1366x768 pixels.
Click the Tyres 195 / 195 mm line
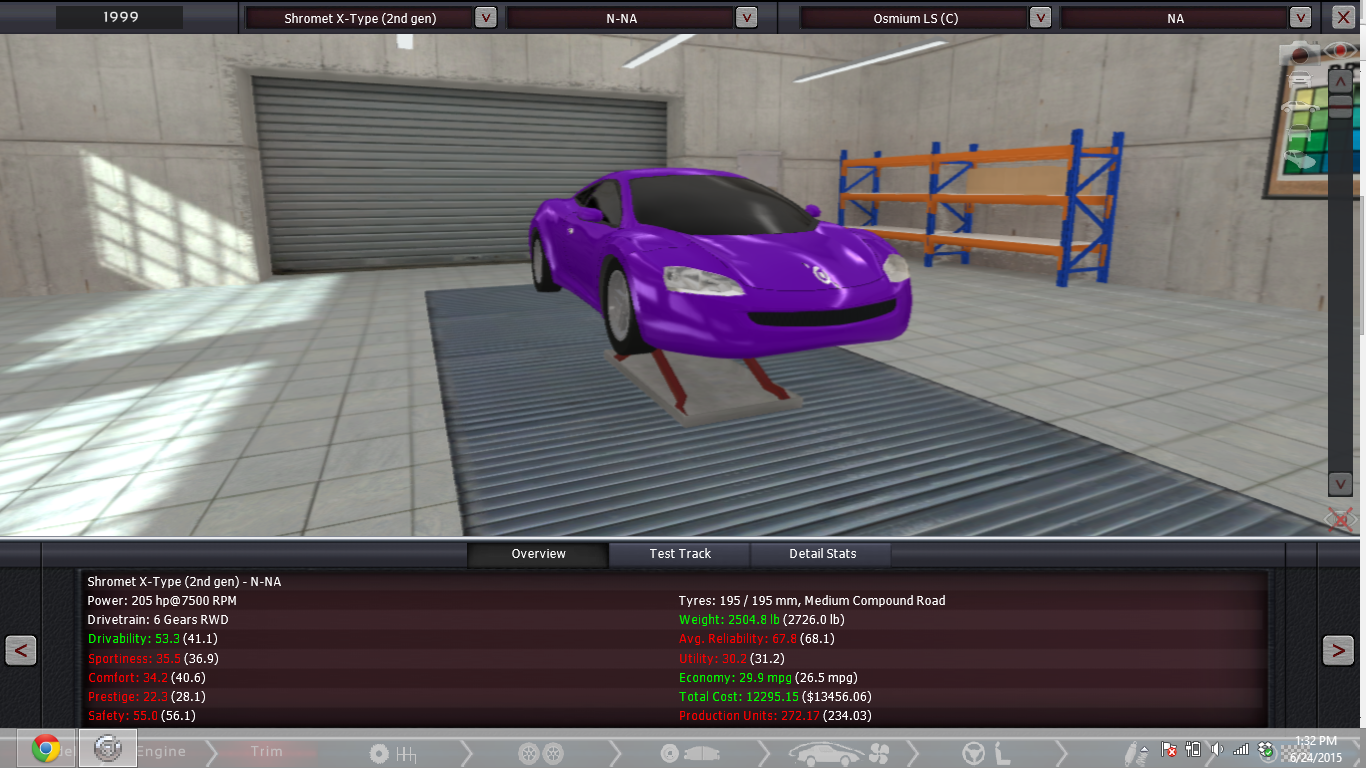coord(811,601)
